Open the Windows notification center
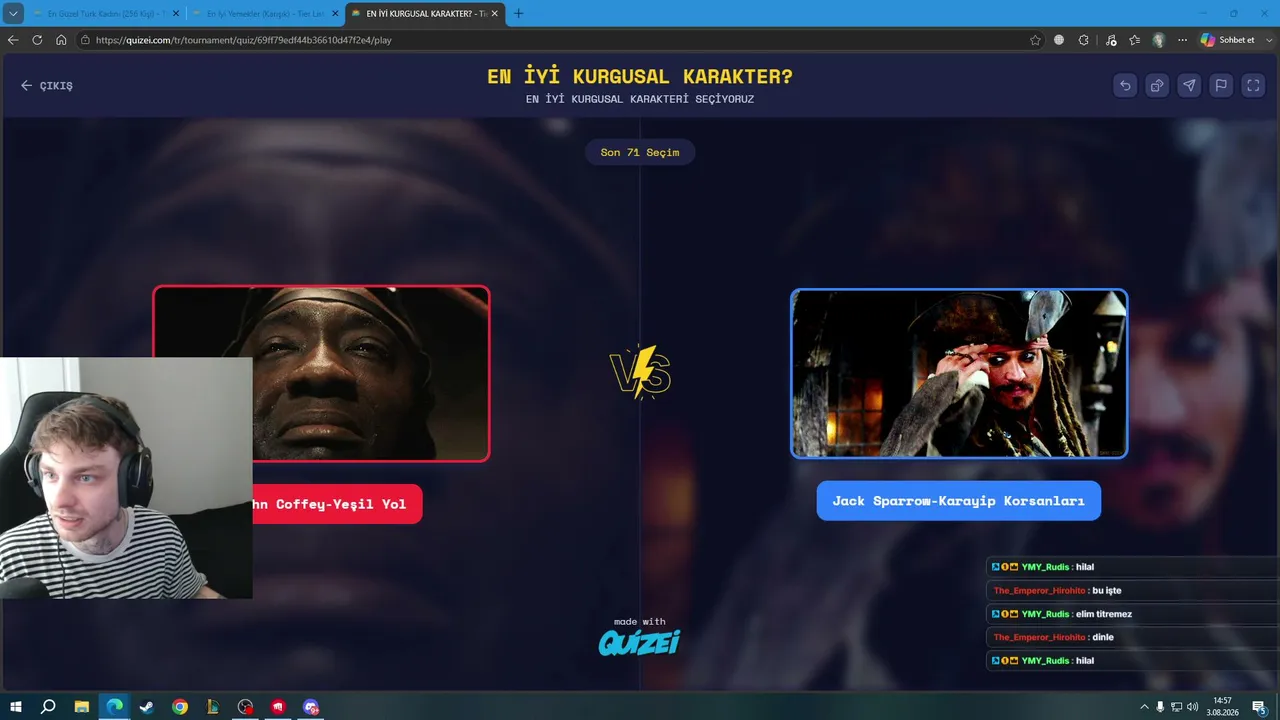 [1259, 707]
